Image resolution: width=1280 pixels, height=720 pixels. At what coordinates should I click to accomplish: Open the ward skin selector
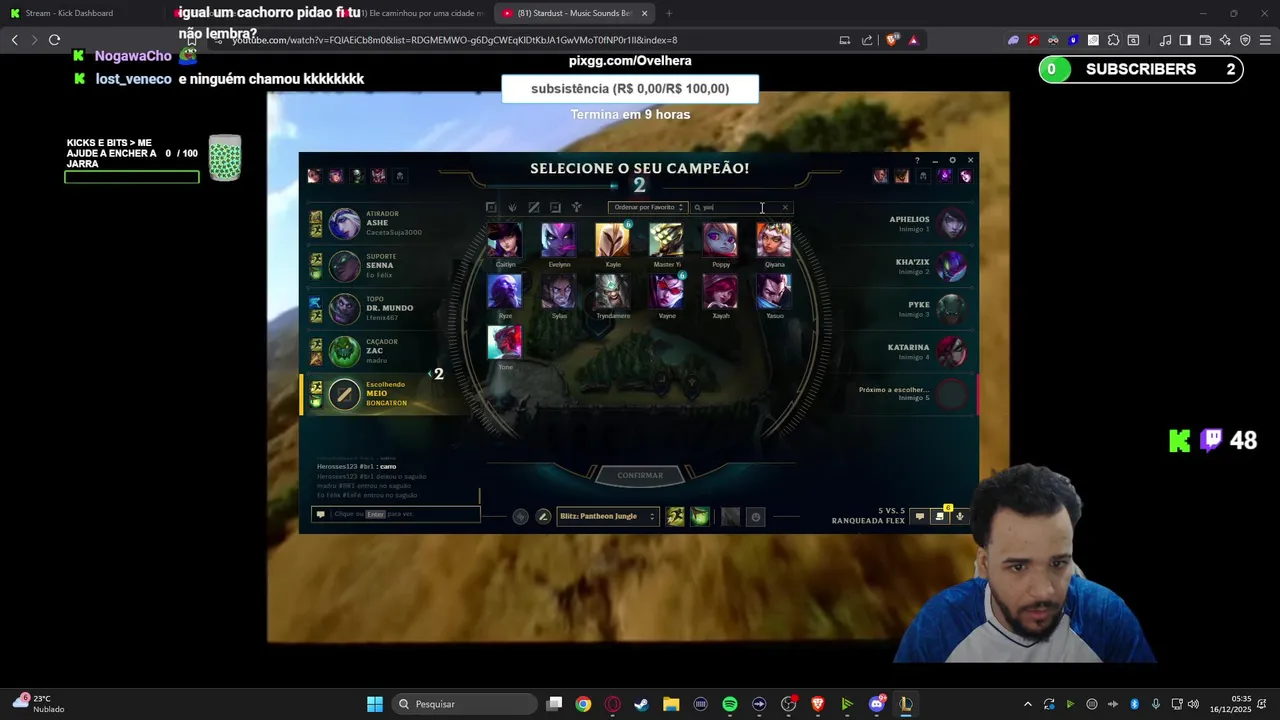pyautogui.click(x=731, y=516)
